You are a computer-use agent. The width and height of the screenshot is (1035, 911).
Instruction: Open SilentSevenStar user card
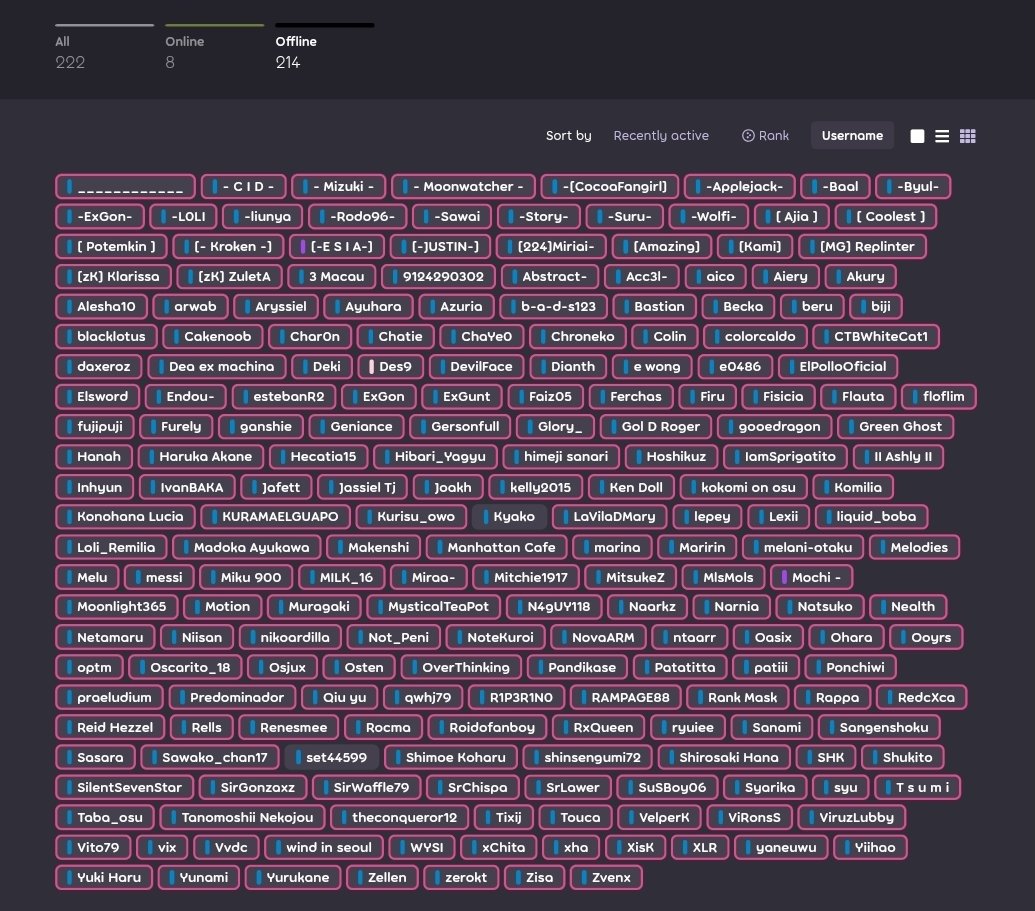click(124, 788)
